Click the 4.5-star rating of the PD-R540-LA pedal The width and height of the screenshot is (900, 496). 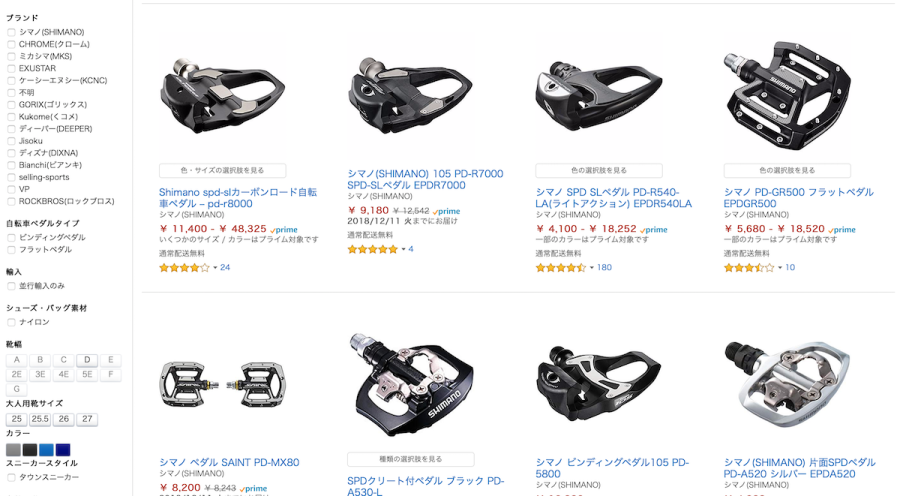560,268
